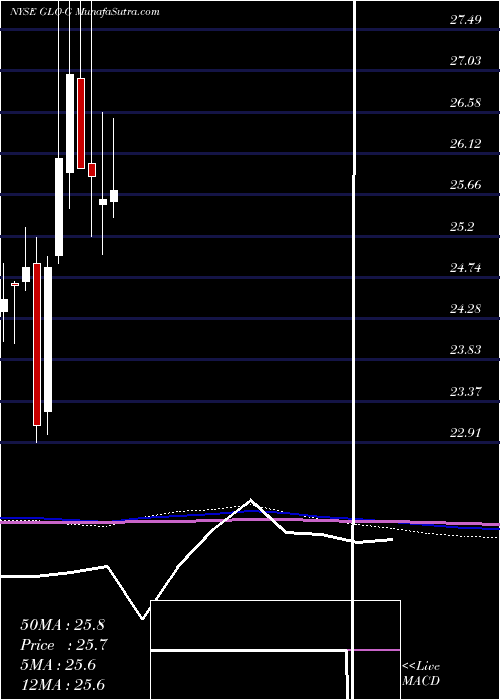This screenshot has width=500, height=700.
Task: Click the peak of the white MACD line
Action: (250, 500)
